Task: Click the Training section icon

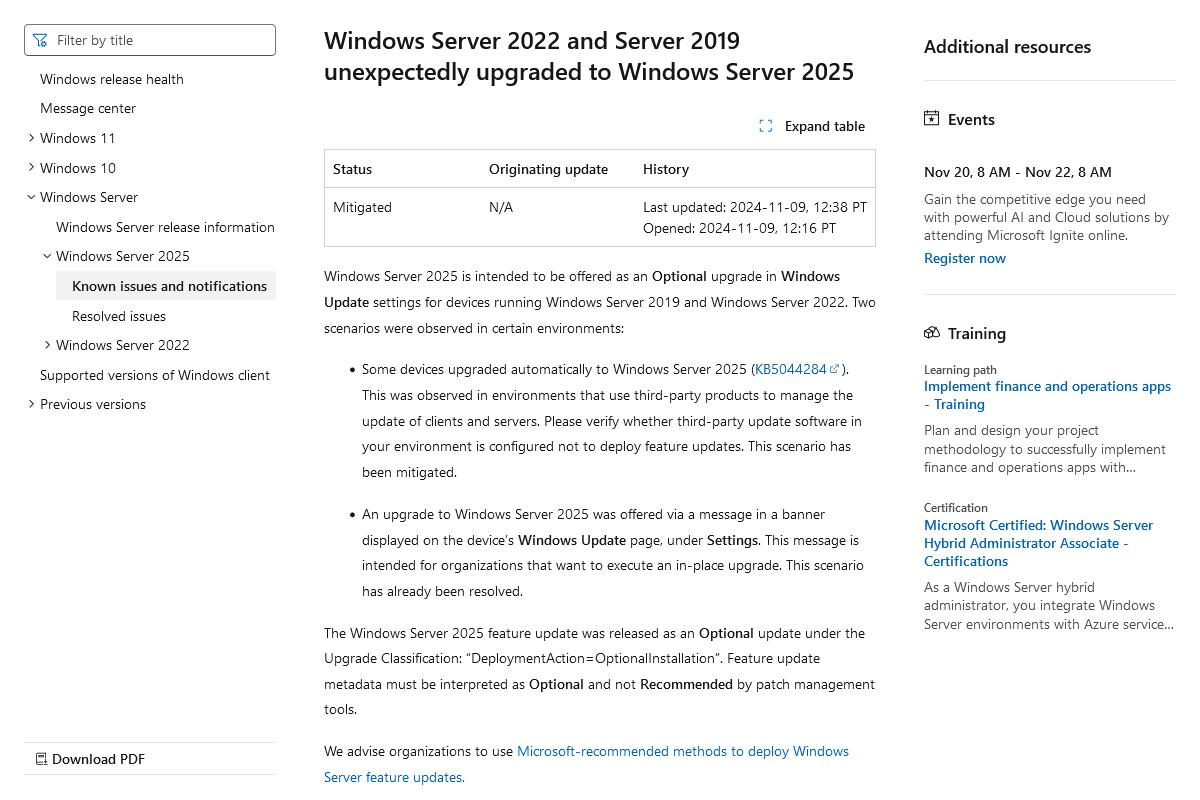Action: pos(932,332)
